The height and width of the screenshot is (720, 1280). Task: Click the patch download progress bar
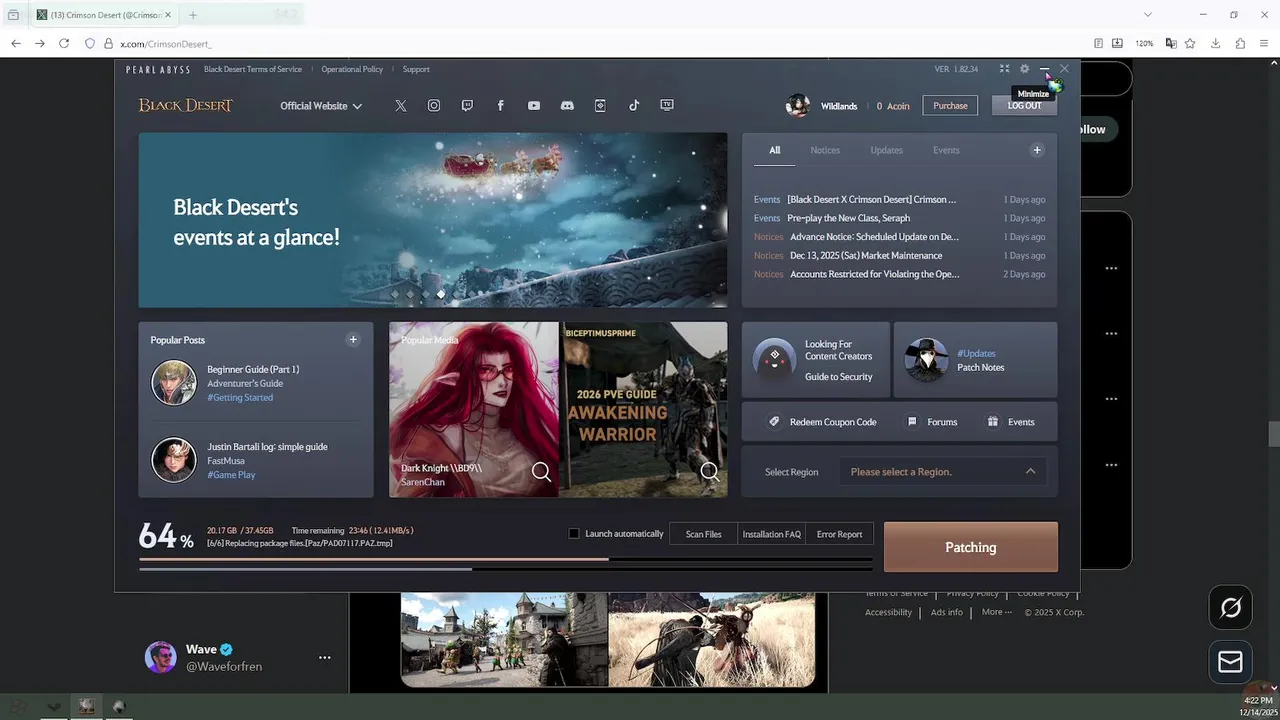click(x=506, y=559)
